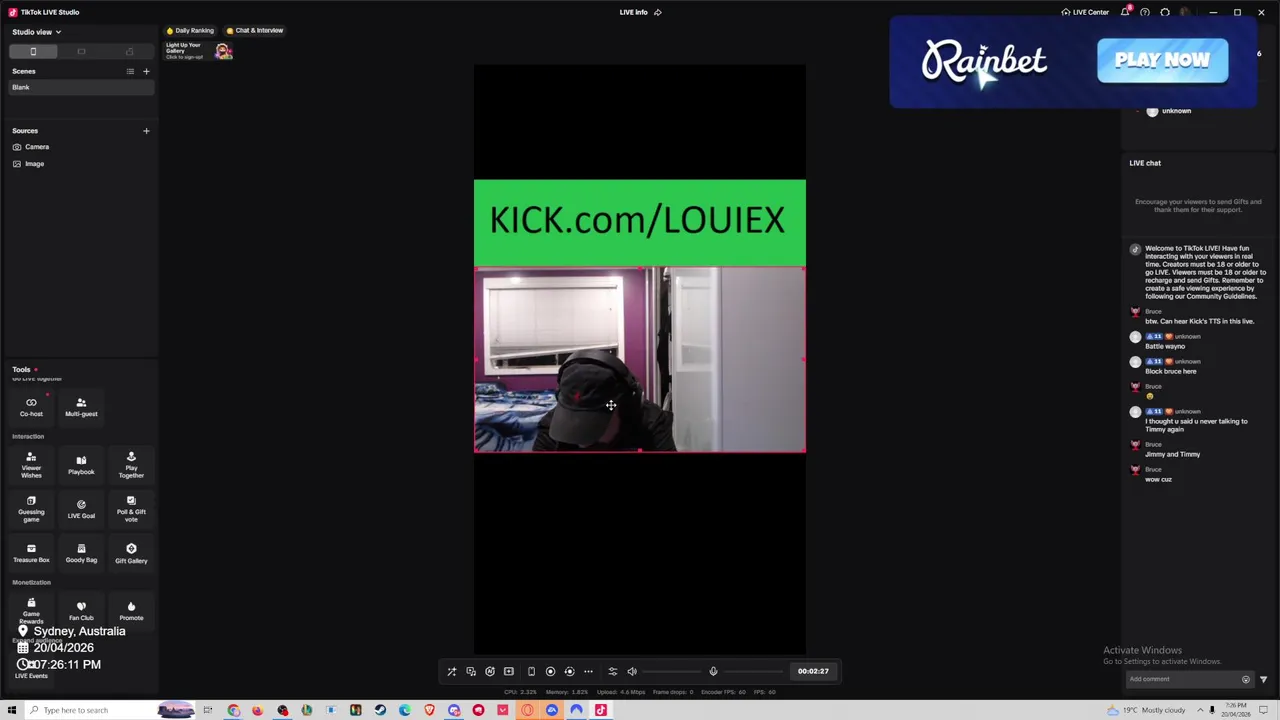Mute the microphone icon
Viewport: 1280px width, 720px height.
pos(713,671)
